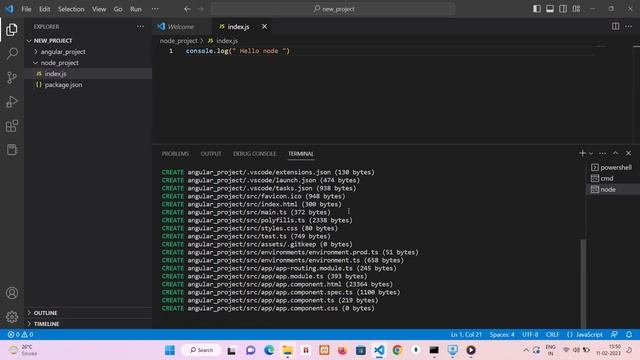
Task: Open the Go menu
Action: tap(118, 9)
